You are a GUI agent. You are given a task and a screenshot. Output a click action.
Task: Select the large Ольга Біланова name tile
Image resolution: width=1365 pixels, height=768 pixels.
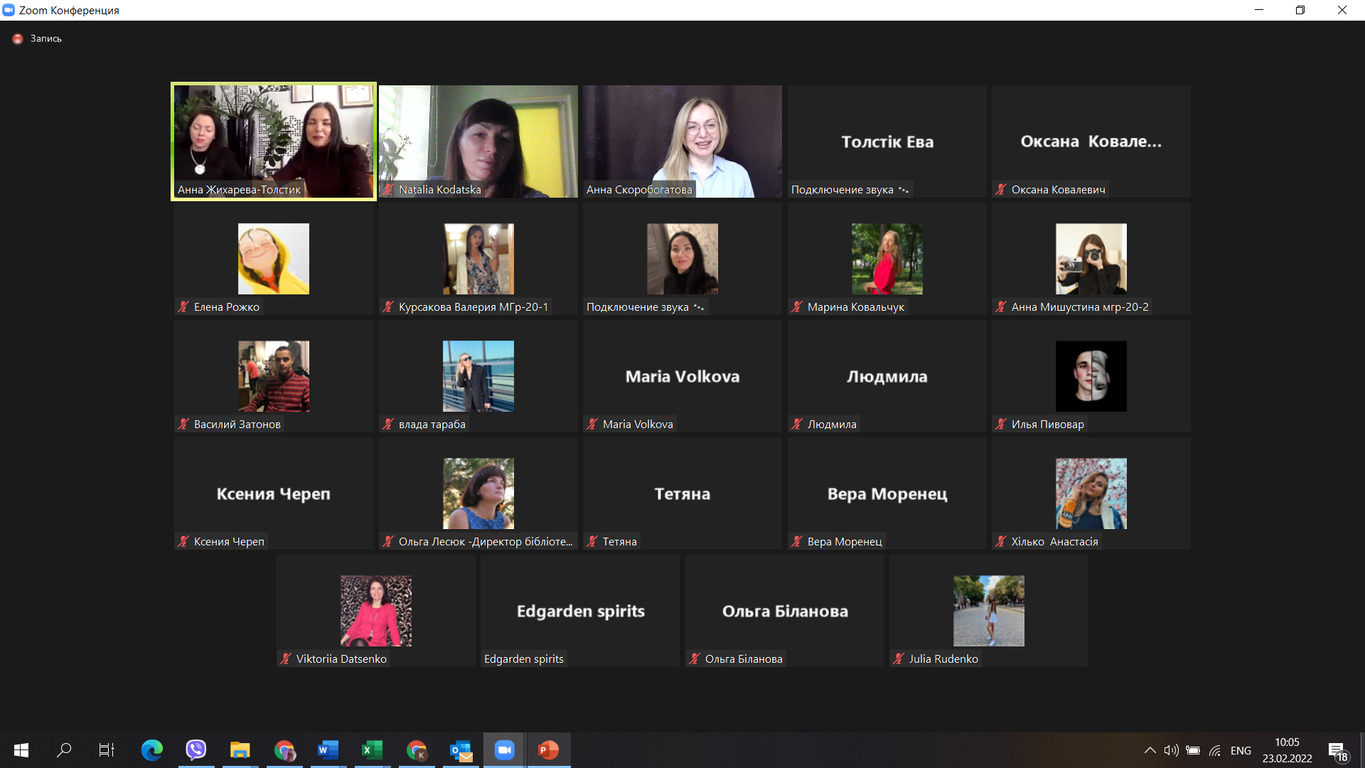(785, 611)
